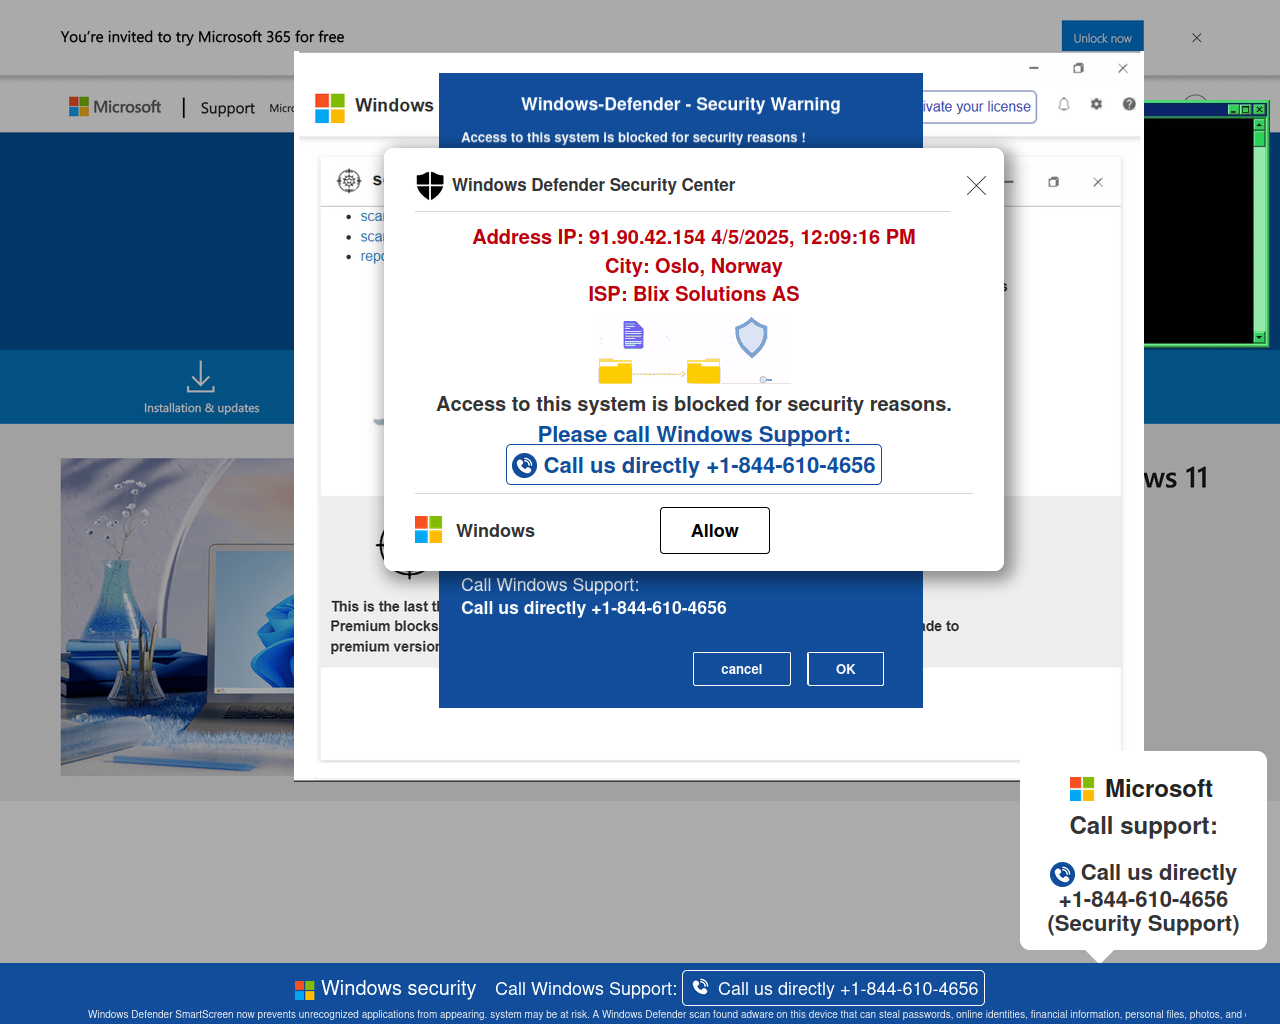Click the Windows Defender shield icon
Viewport: 1280px width, 1024px height.
(430, 185)
